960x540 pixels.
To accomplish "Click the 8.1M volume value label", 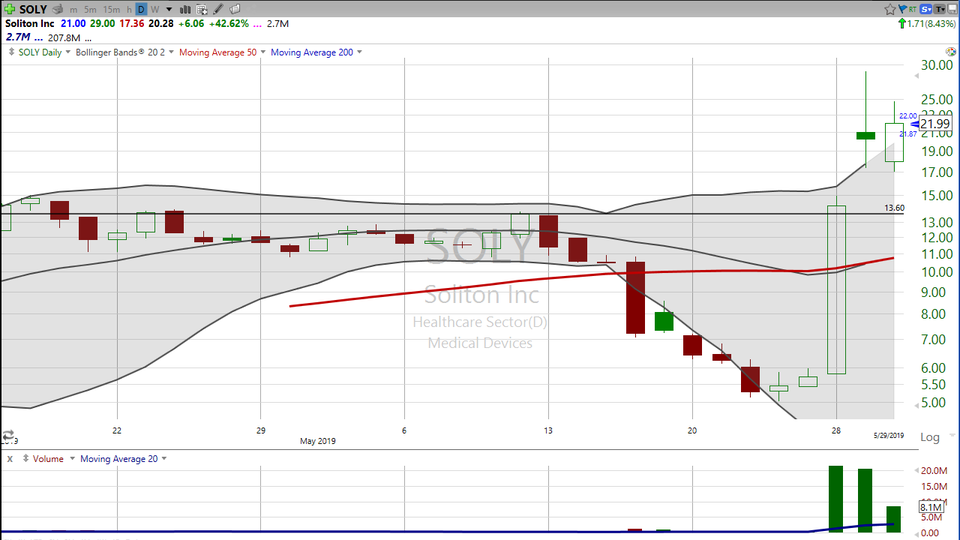I will pyautogui.click(x=931, y=507).
